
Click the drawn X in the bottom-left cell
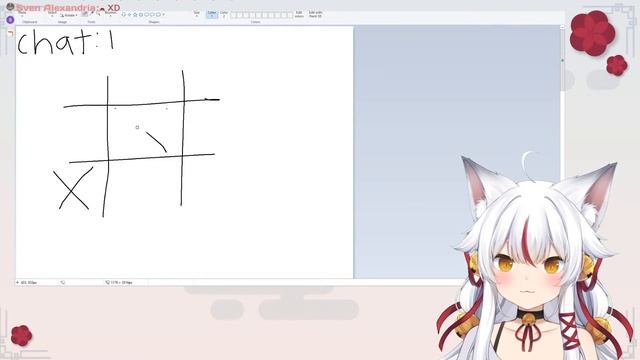pyautogui.click(x=73, y=188)
